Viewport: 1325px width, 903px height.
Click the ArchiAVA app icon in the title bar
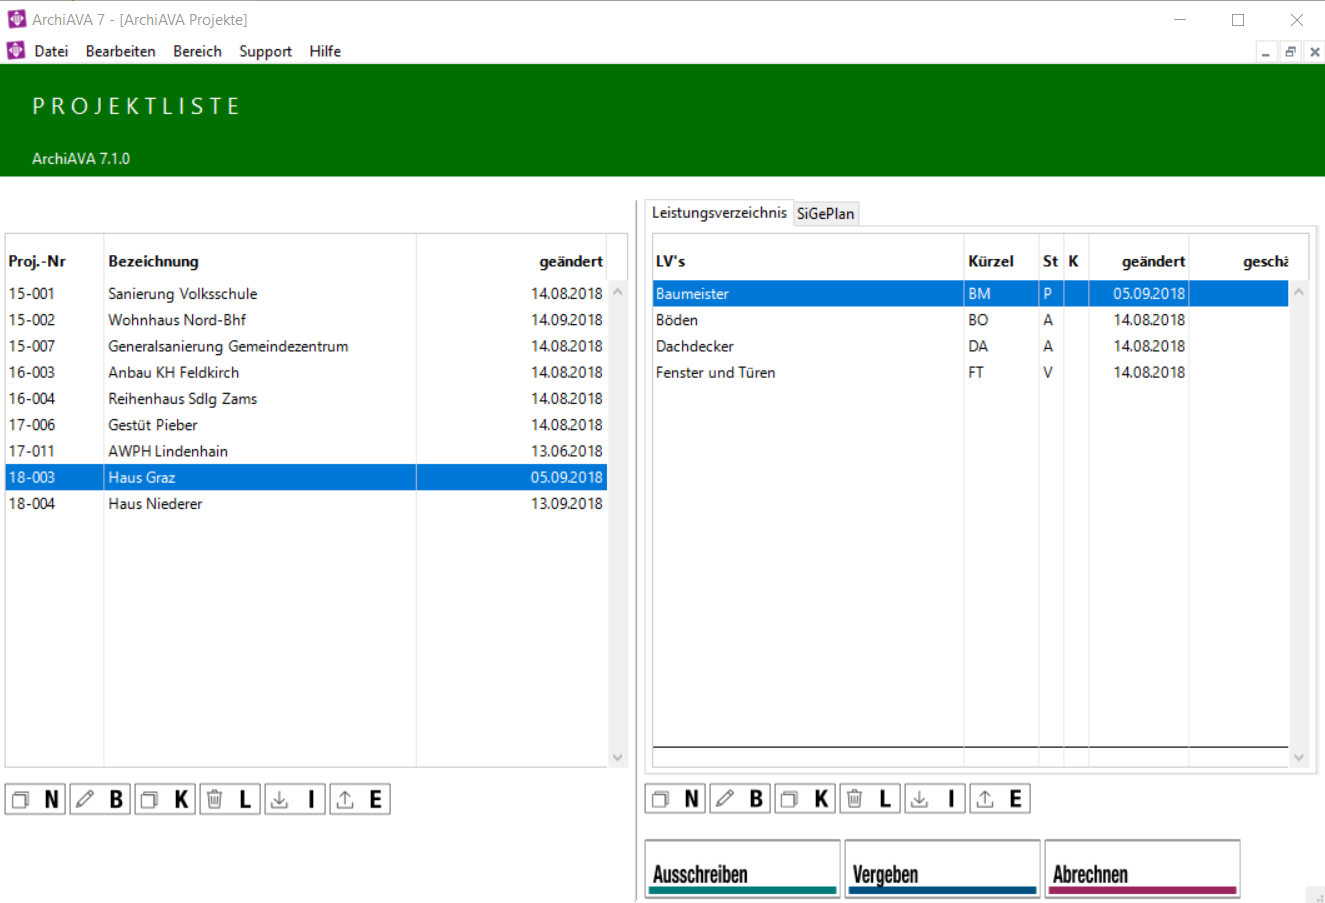coord(16,19)
